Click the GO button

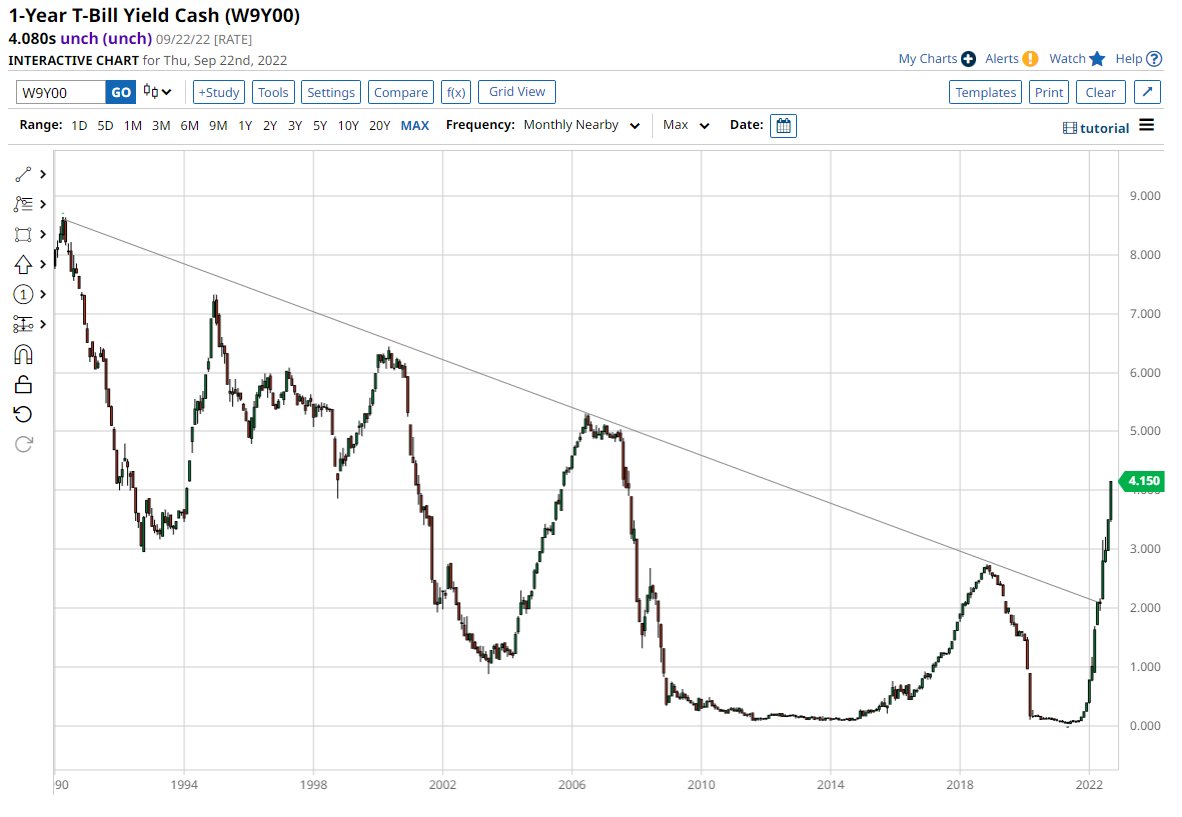click(121, 92)
